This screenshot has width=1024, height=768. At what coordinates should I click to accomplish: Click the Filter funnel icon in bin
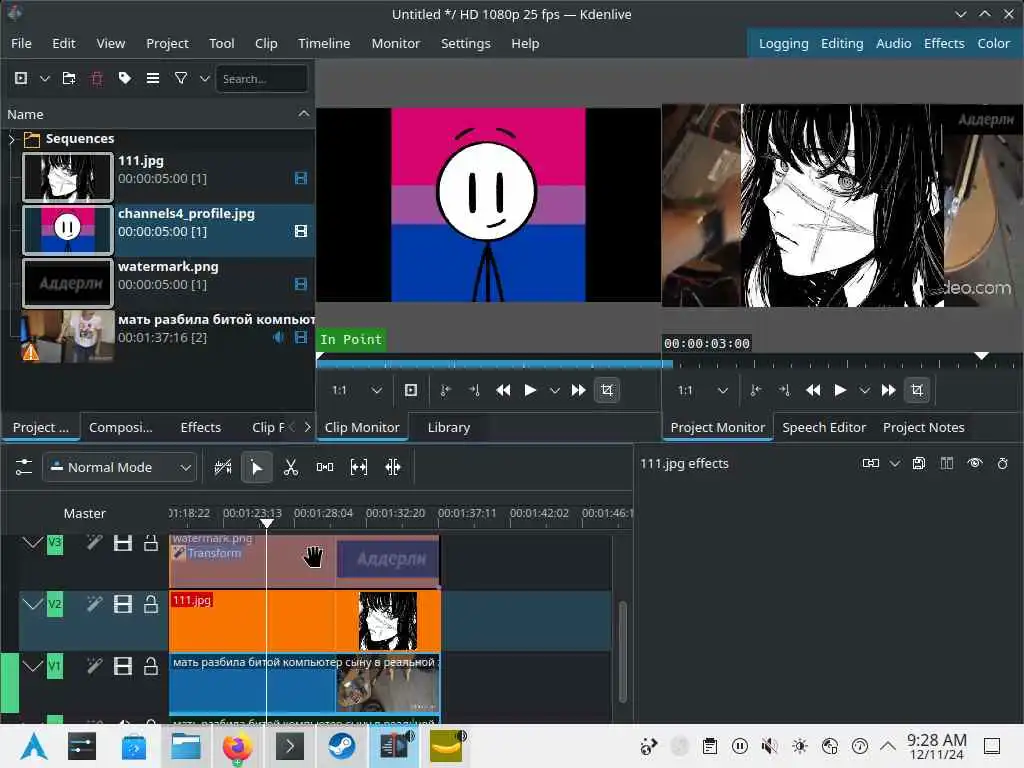coord(181,78)
